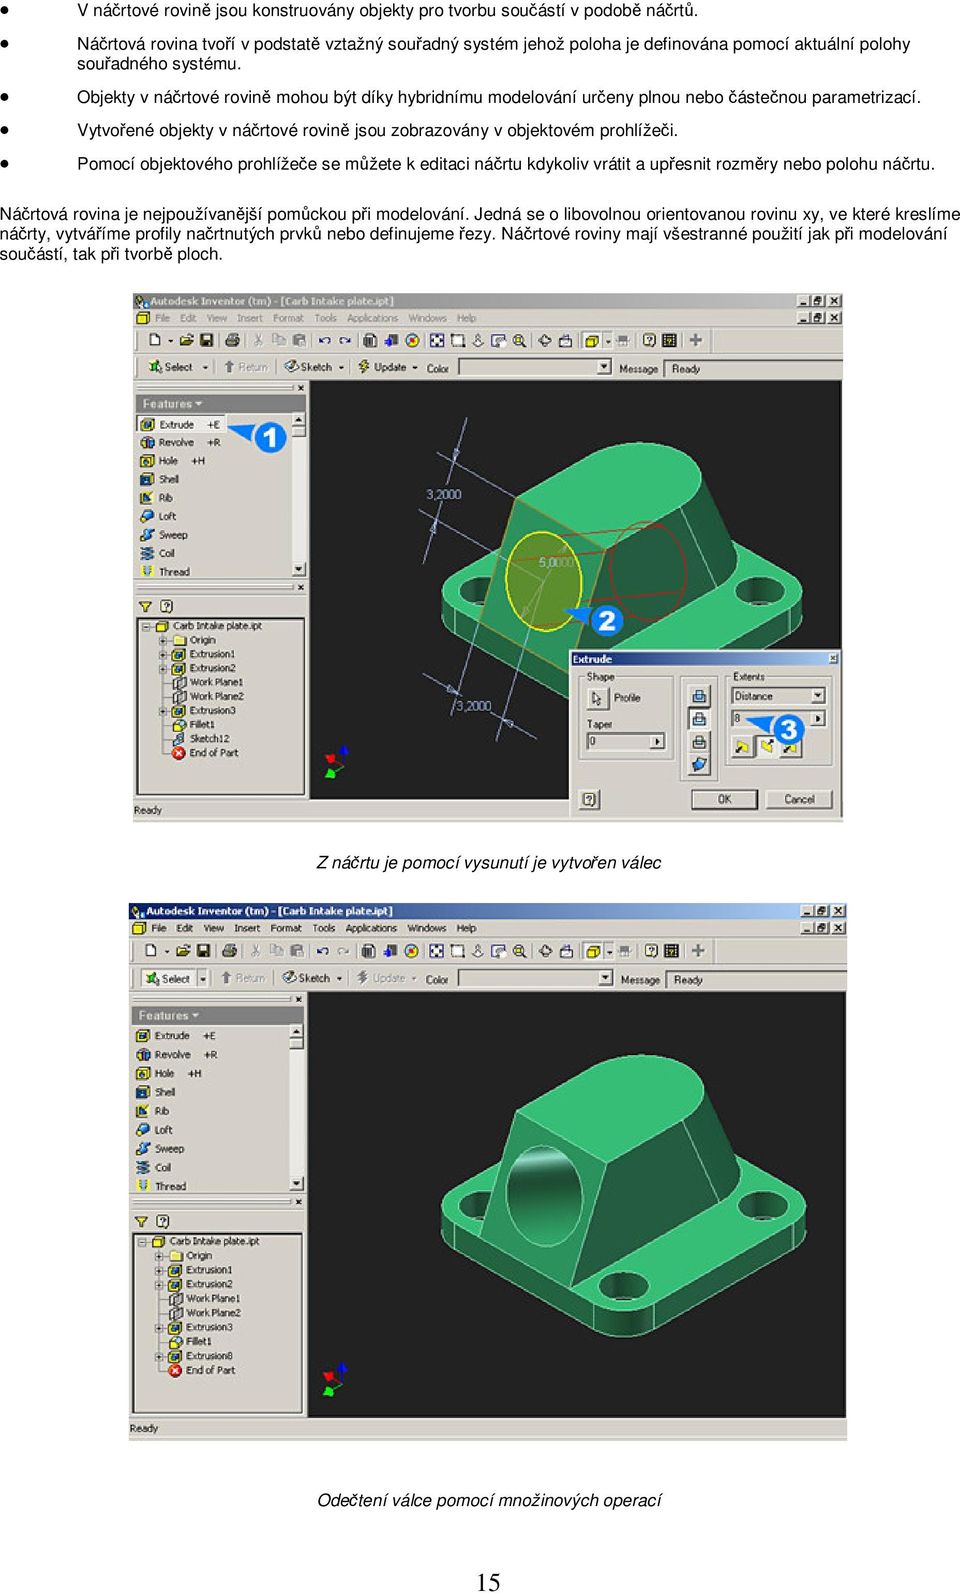The image size is (960, 1593).
Task: Open Edit menu in lower screenshot
Action: [x=185, y=928]
